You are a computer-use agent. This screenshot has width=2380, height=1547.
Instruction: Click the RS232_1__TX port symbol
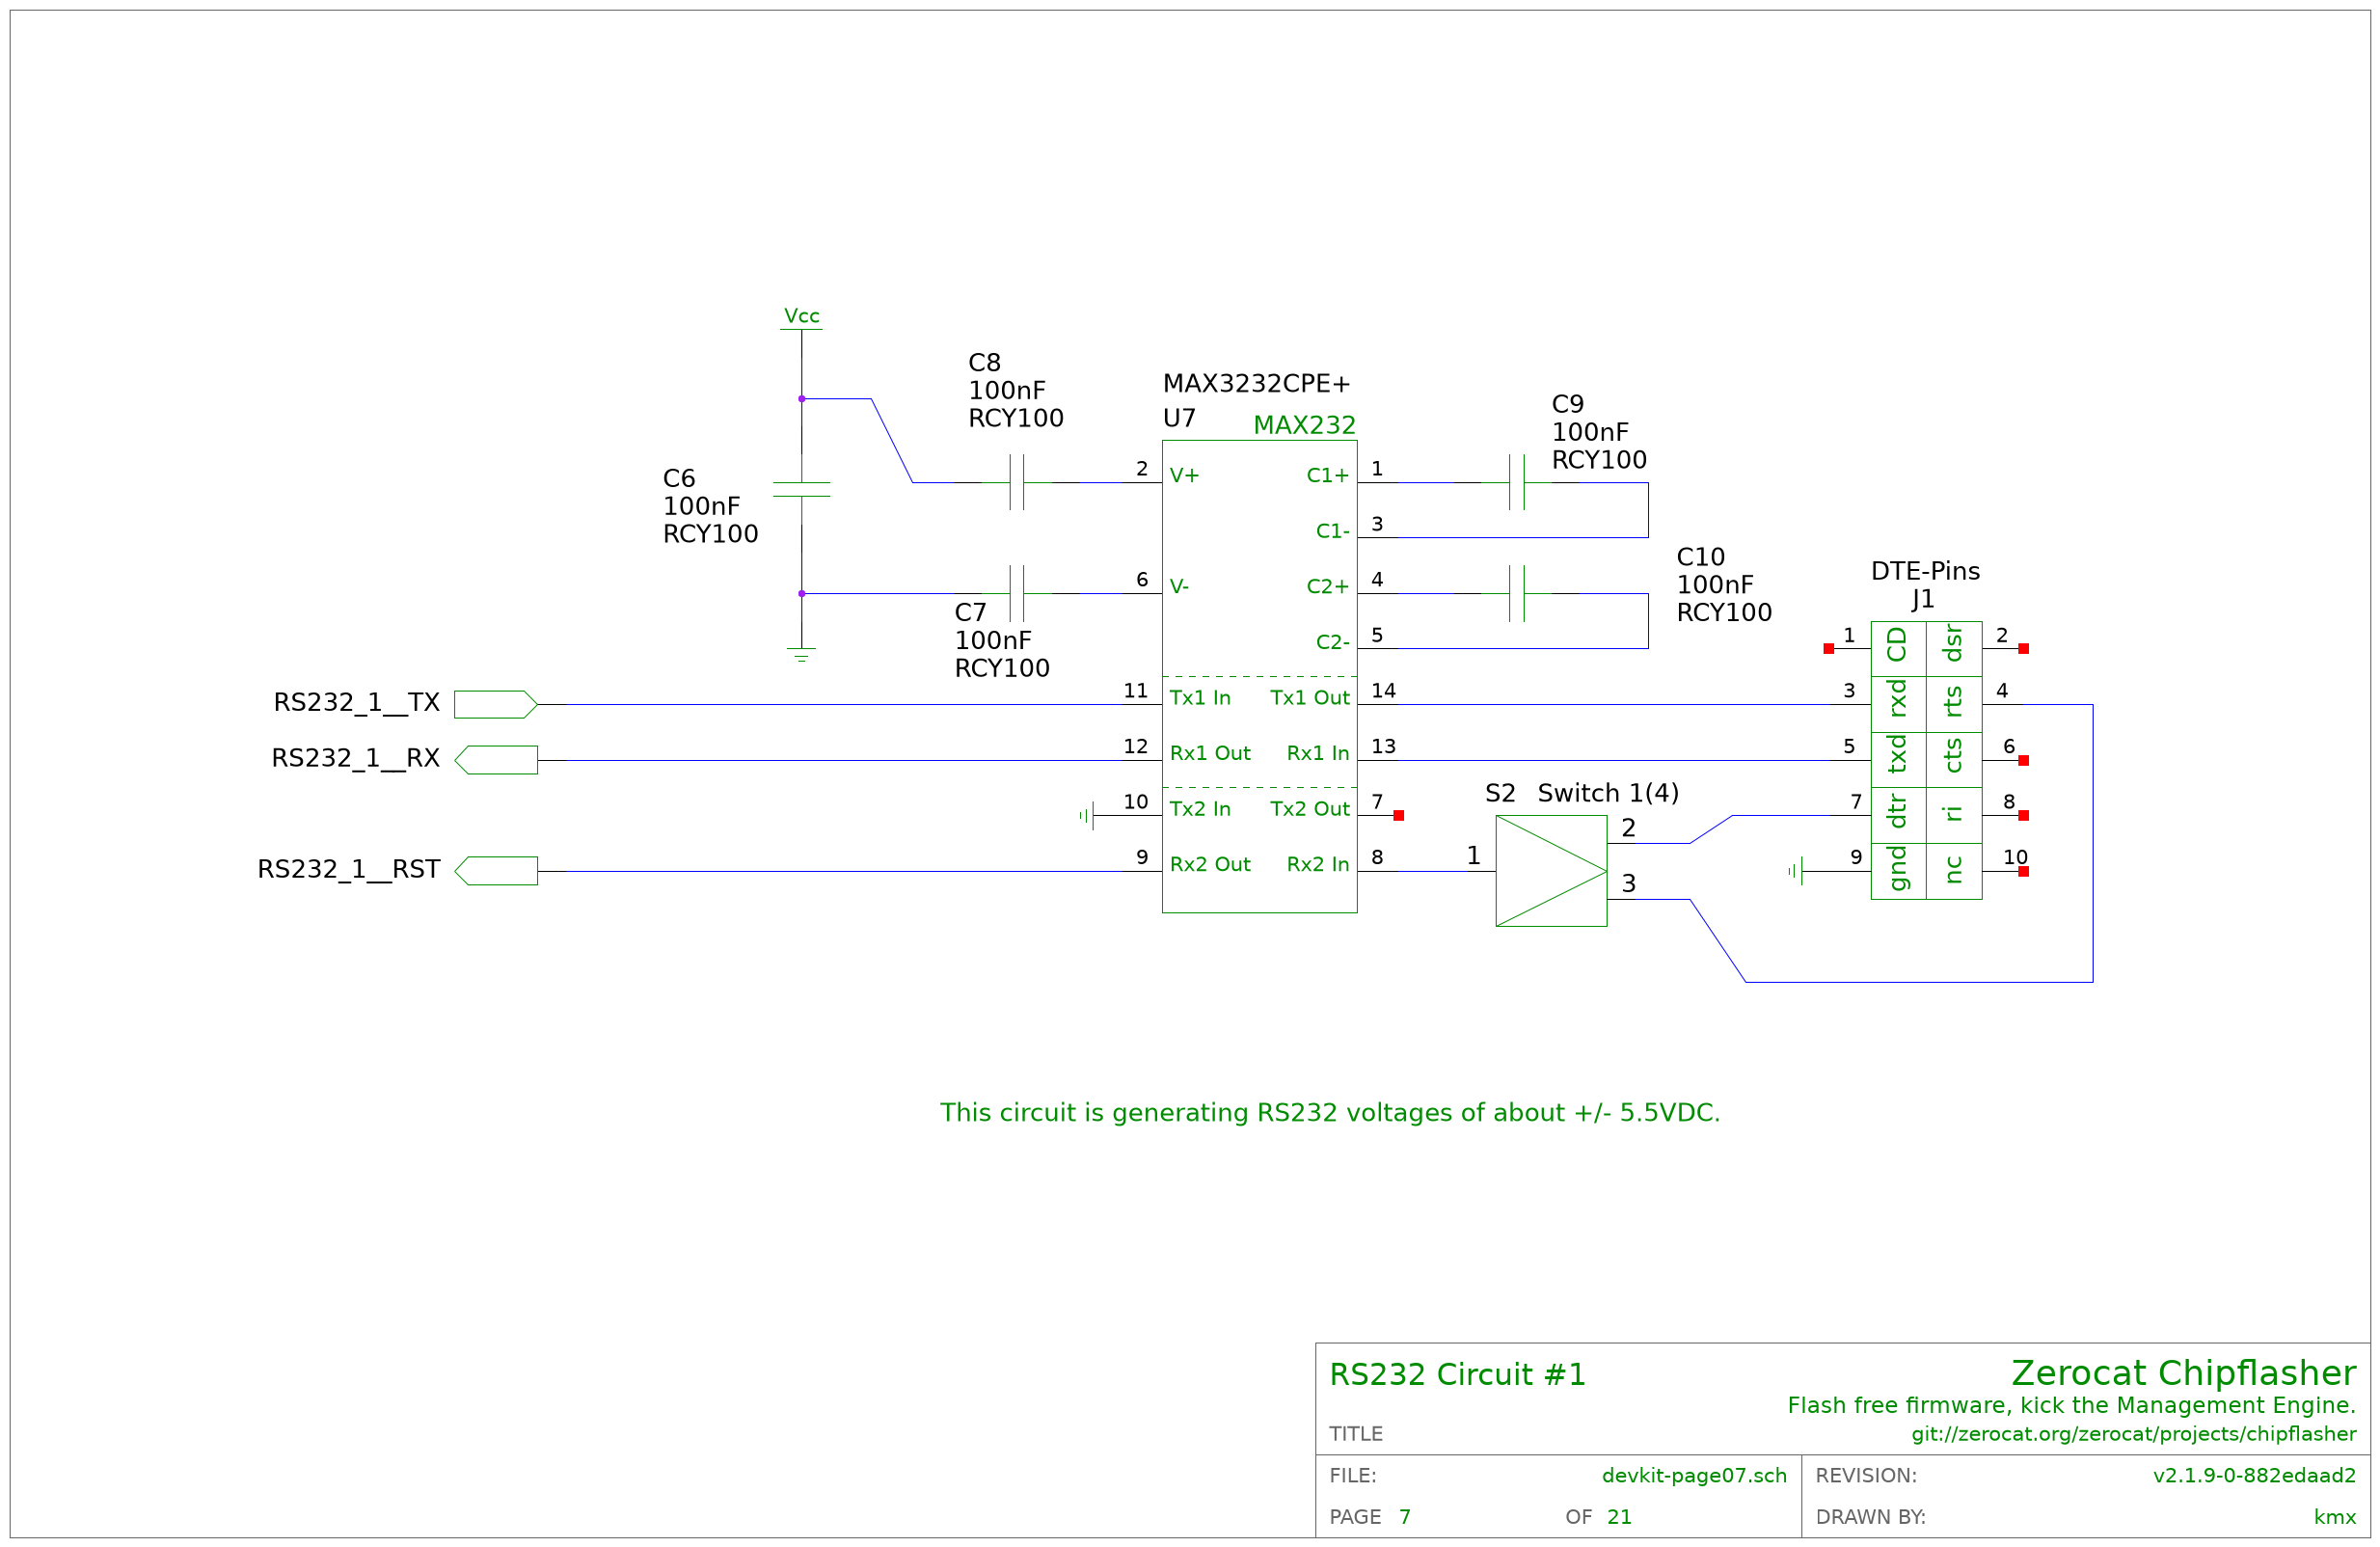(x=495, y=704)
